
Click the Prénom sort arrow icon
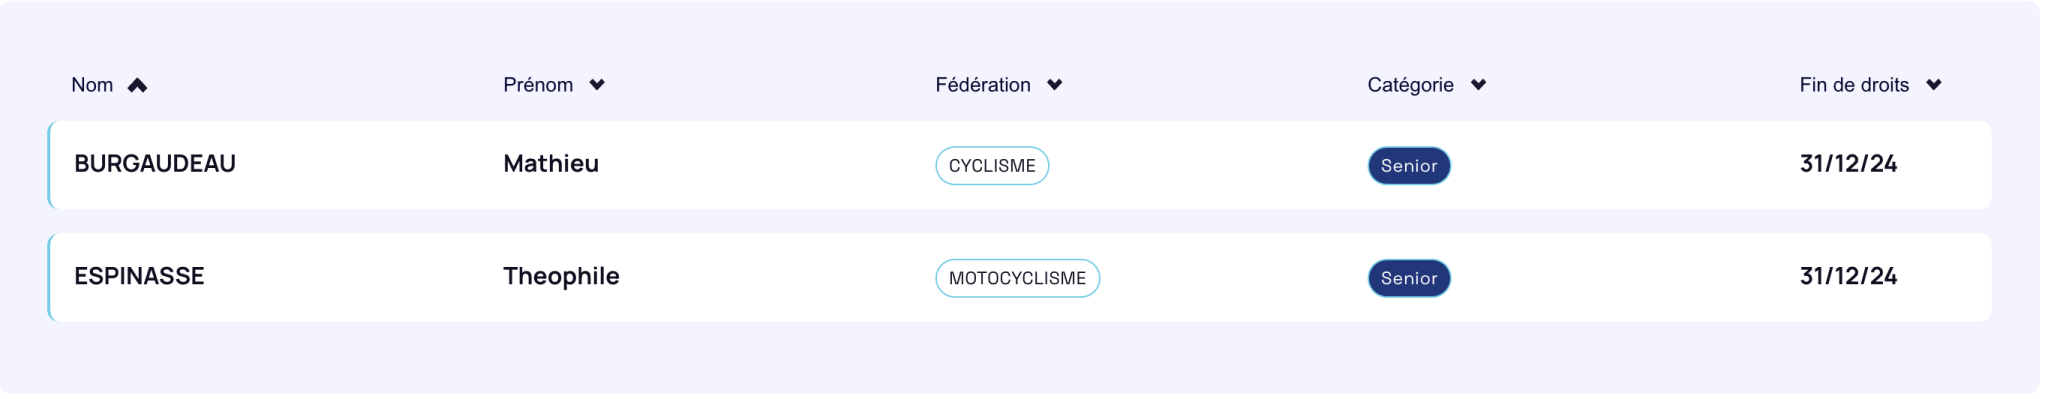(x=597, y=85)
